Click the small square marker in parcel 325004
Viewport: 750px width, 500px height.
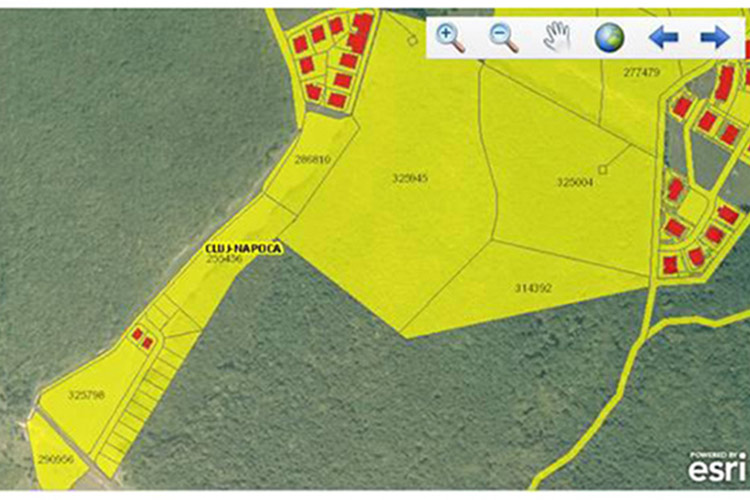pyautogui.click(x=602, y=169)
